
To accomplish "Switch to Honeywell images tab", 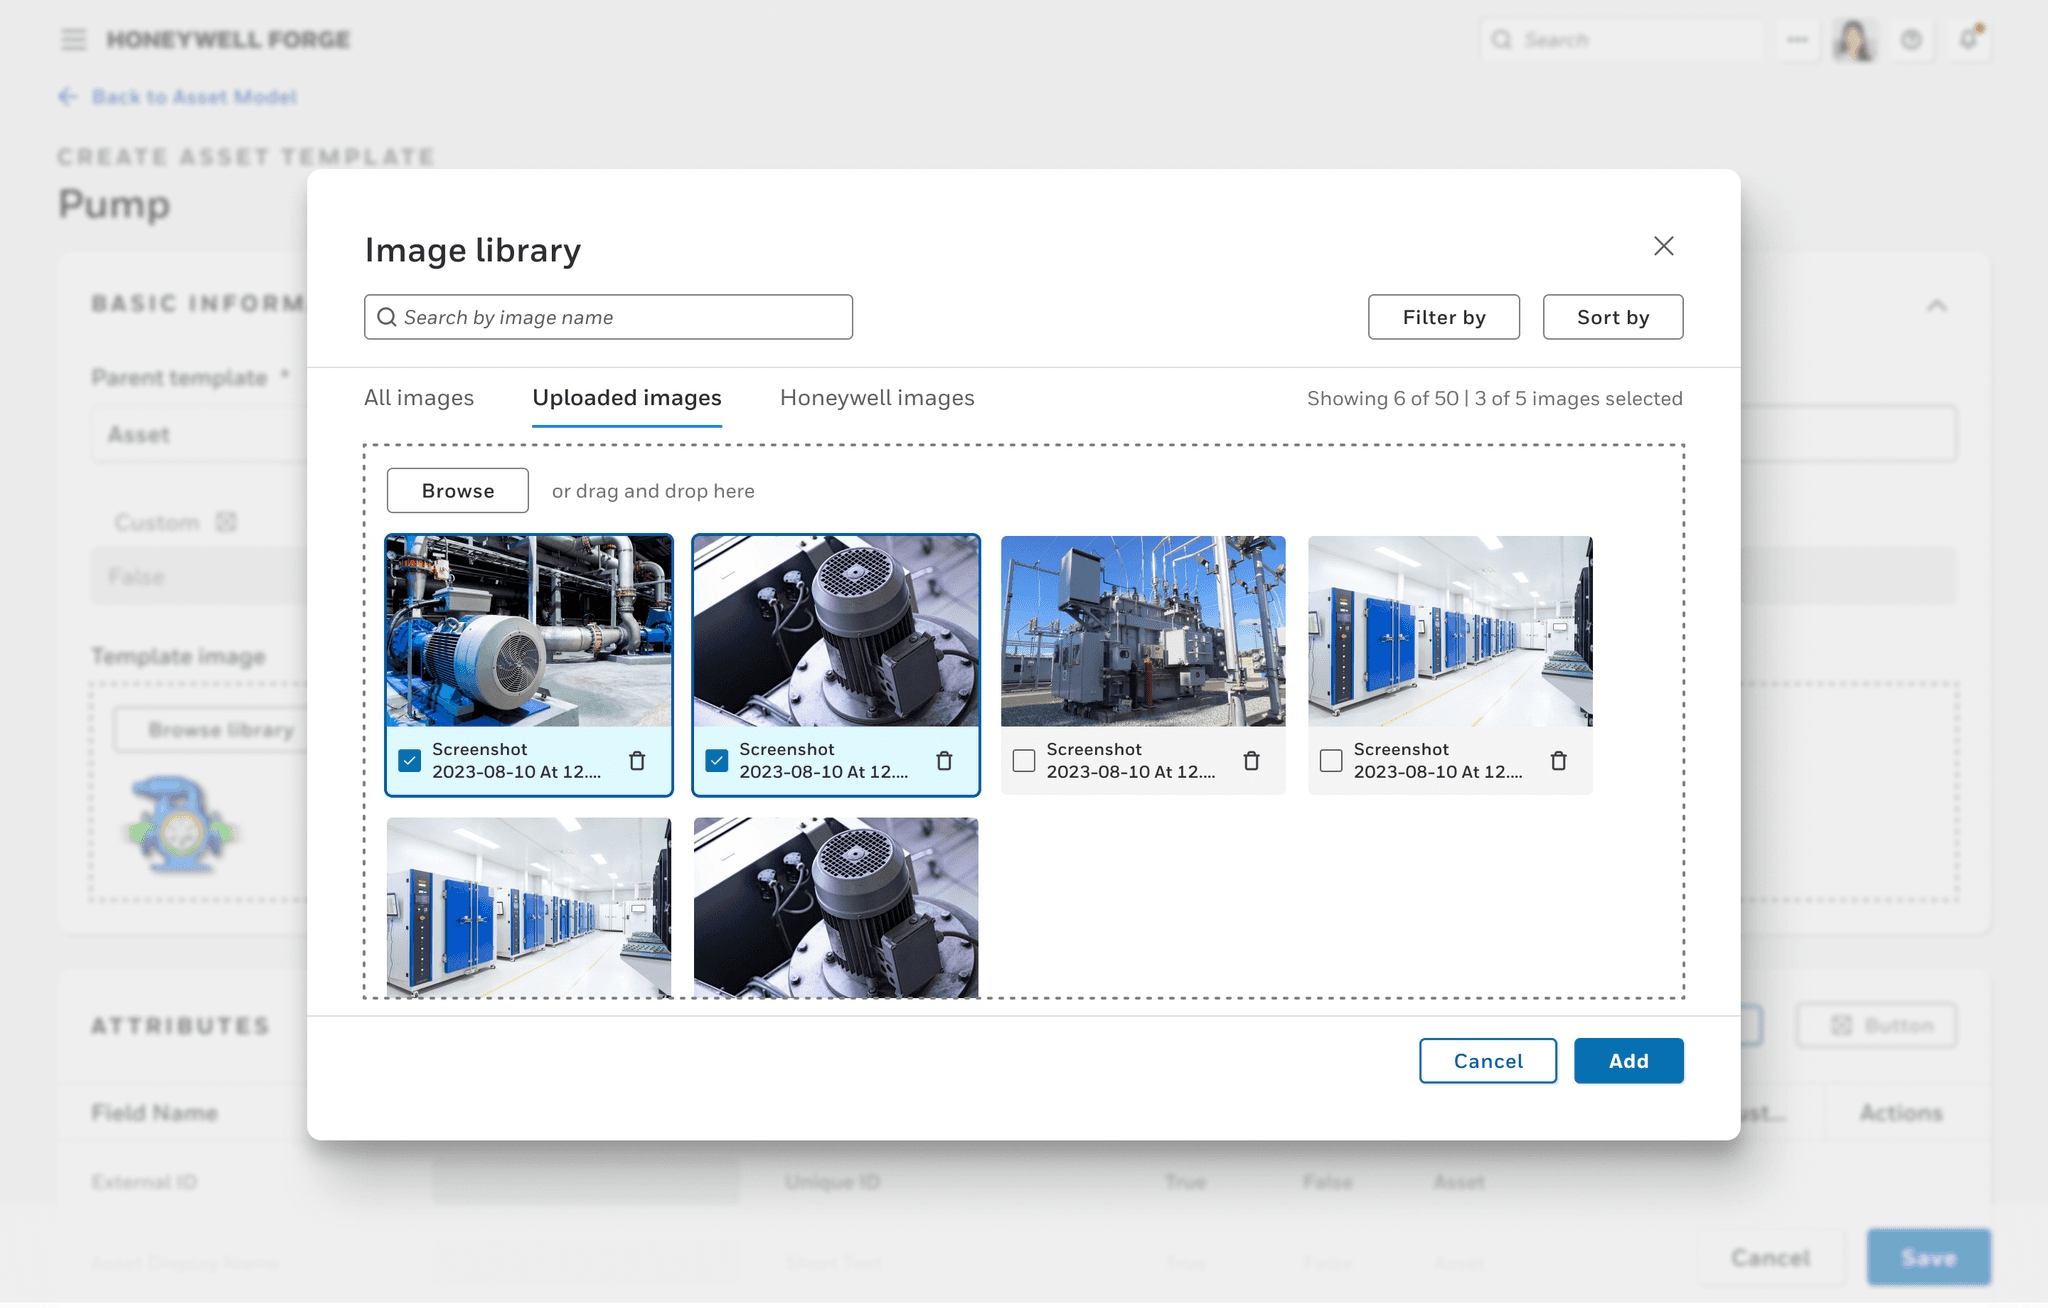I will tap(878, 397).
